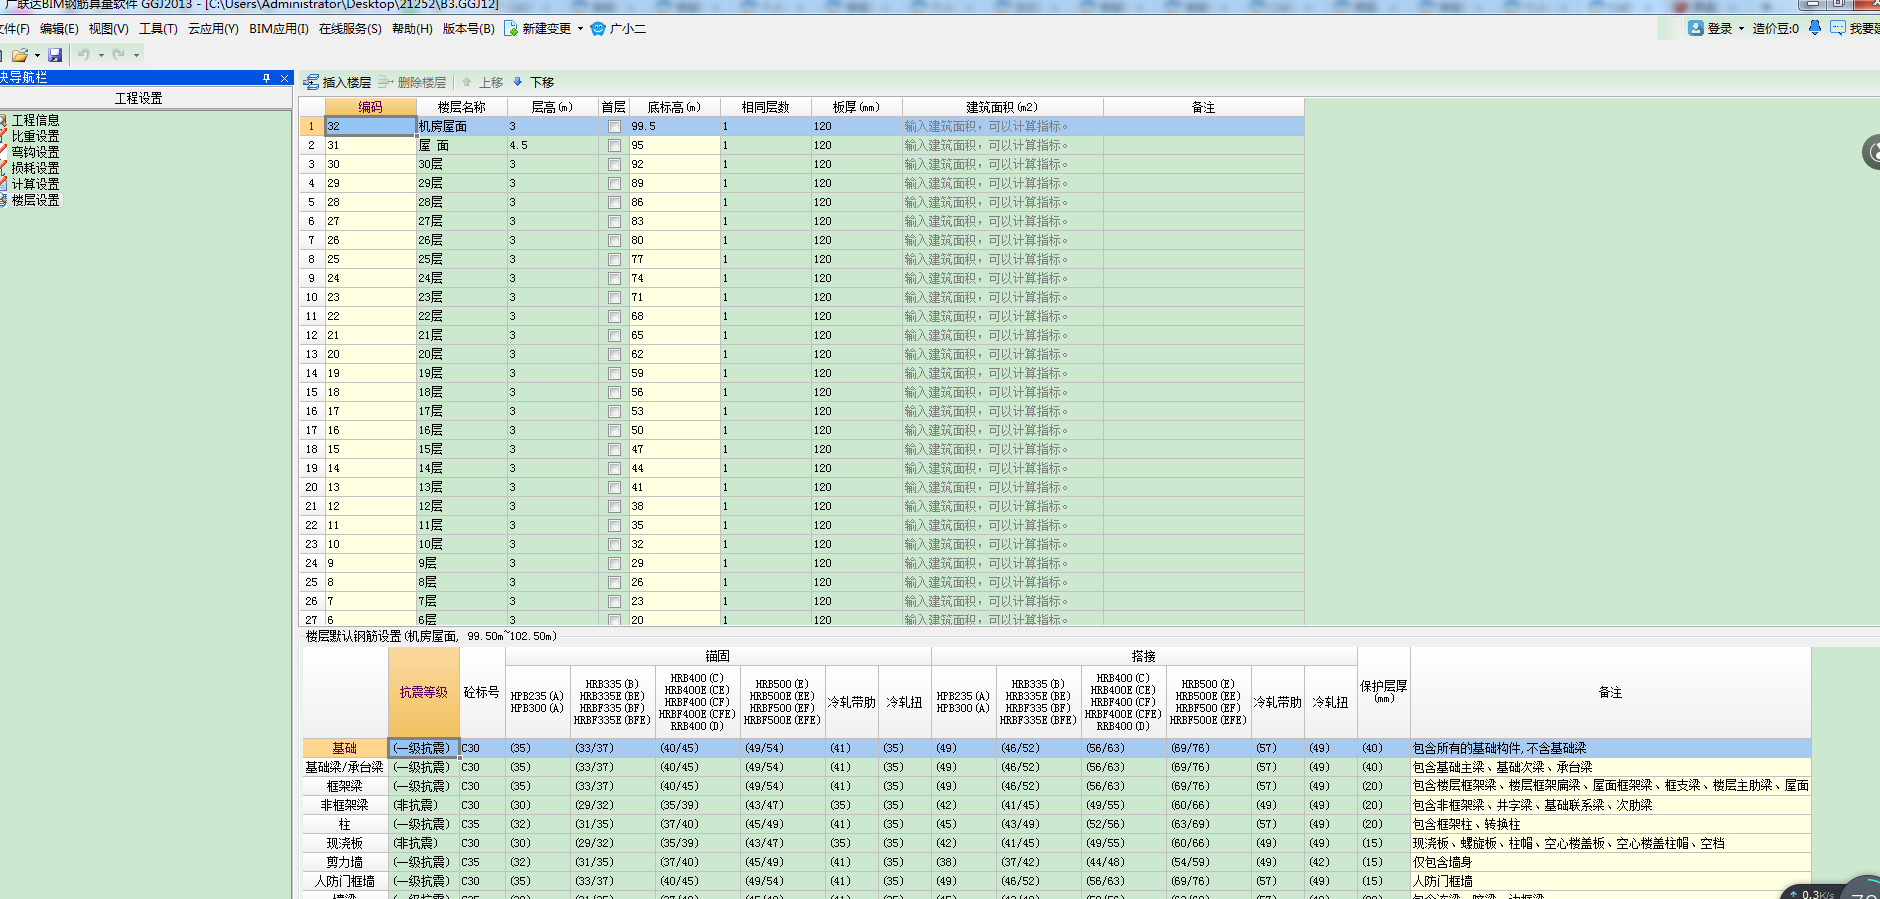
Task: Click the 上移 move up arrow icon
Action: point(466,82)
